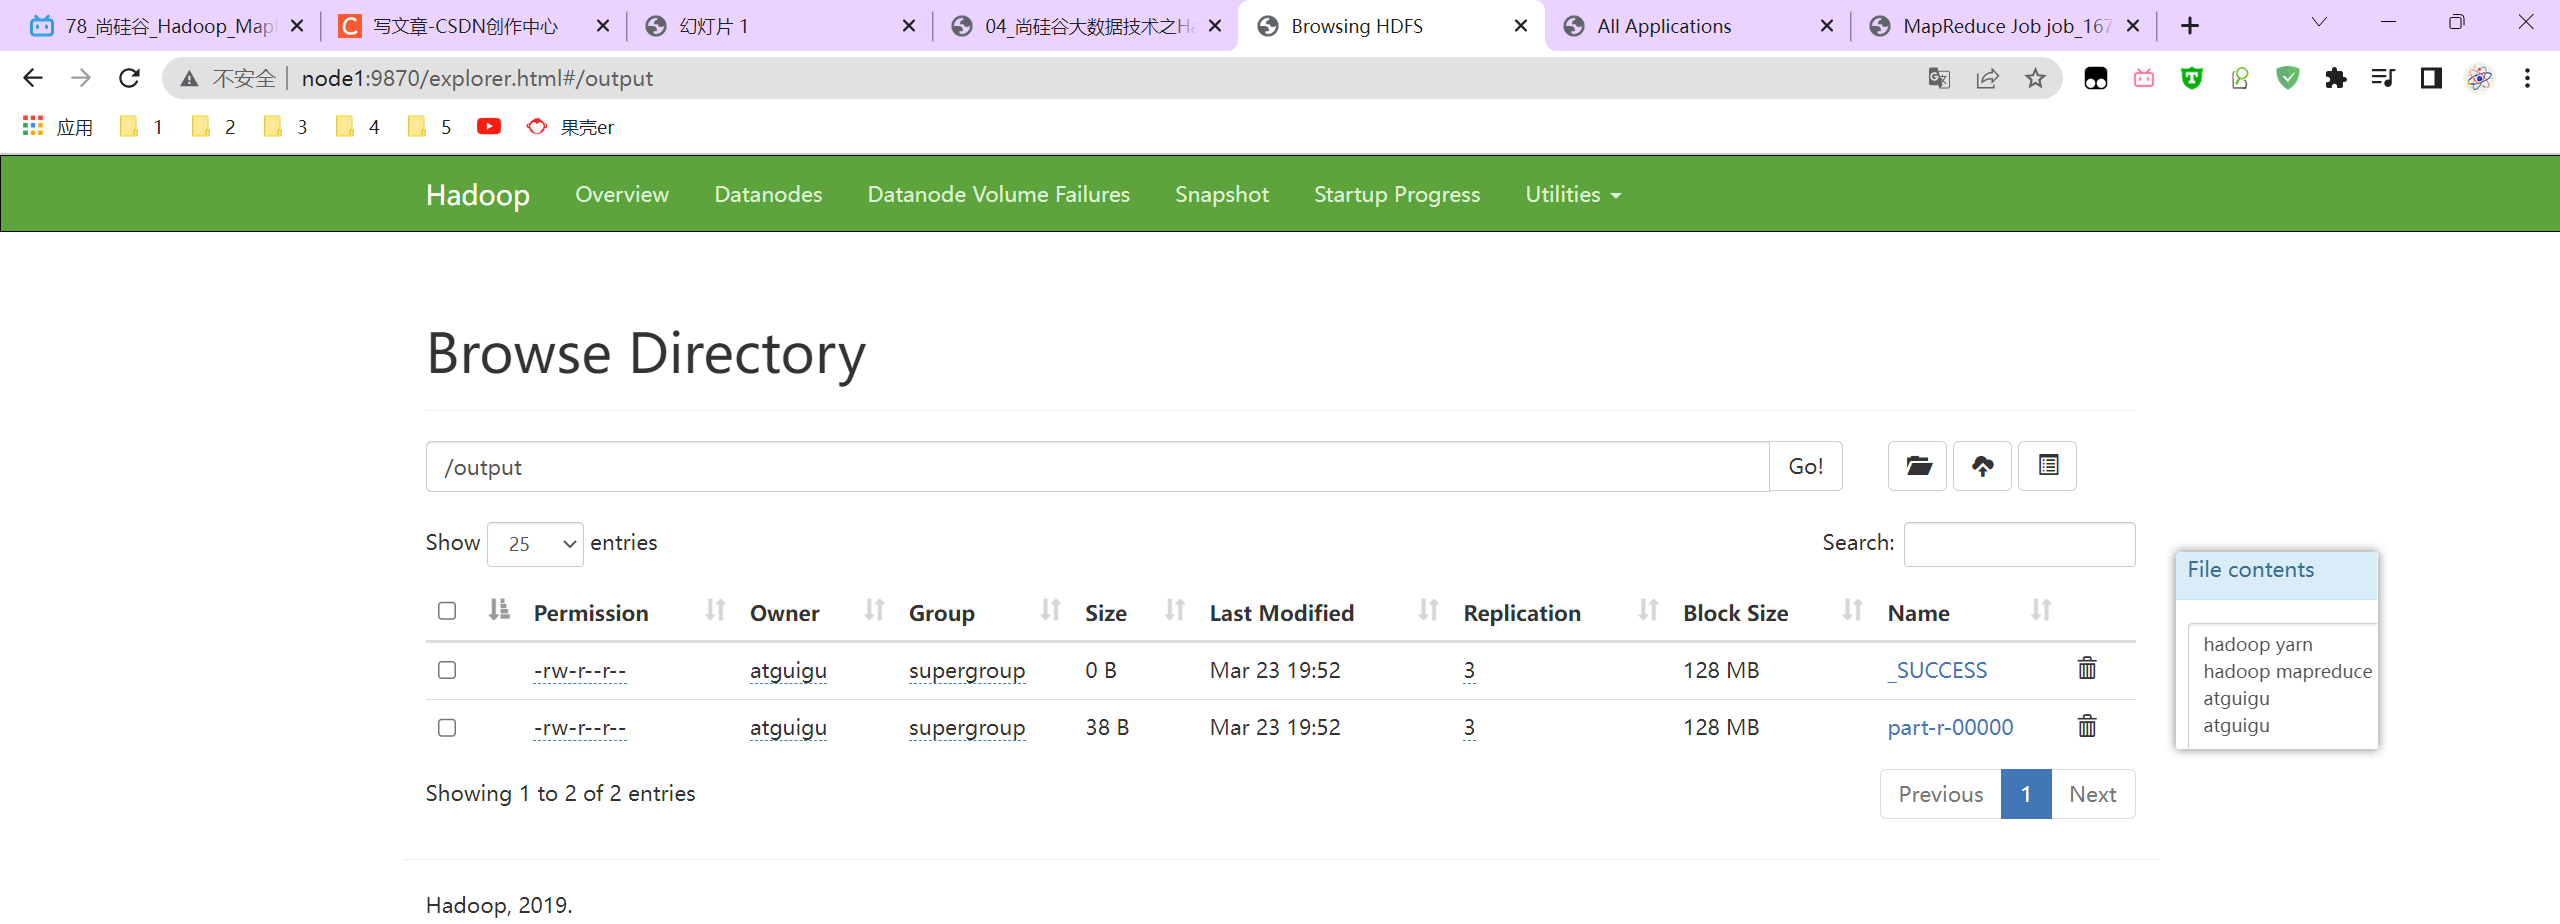Click the upload files icon
The image size is (2560, 924).
(x=1982, y=466)
